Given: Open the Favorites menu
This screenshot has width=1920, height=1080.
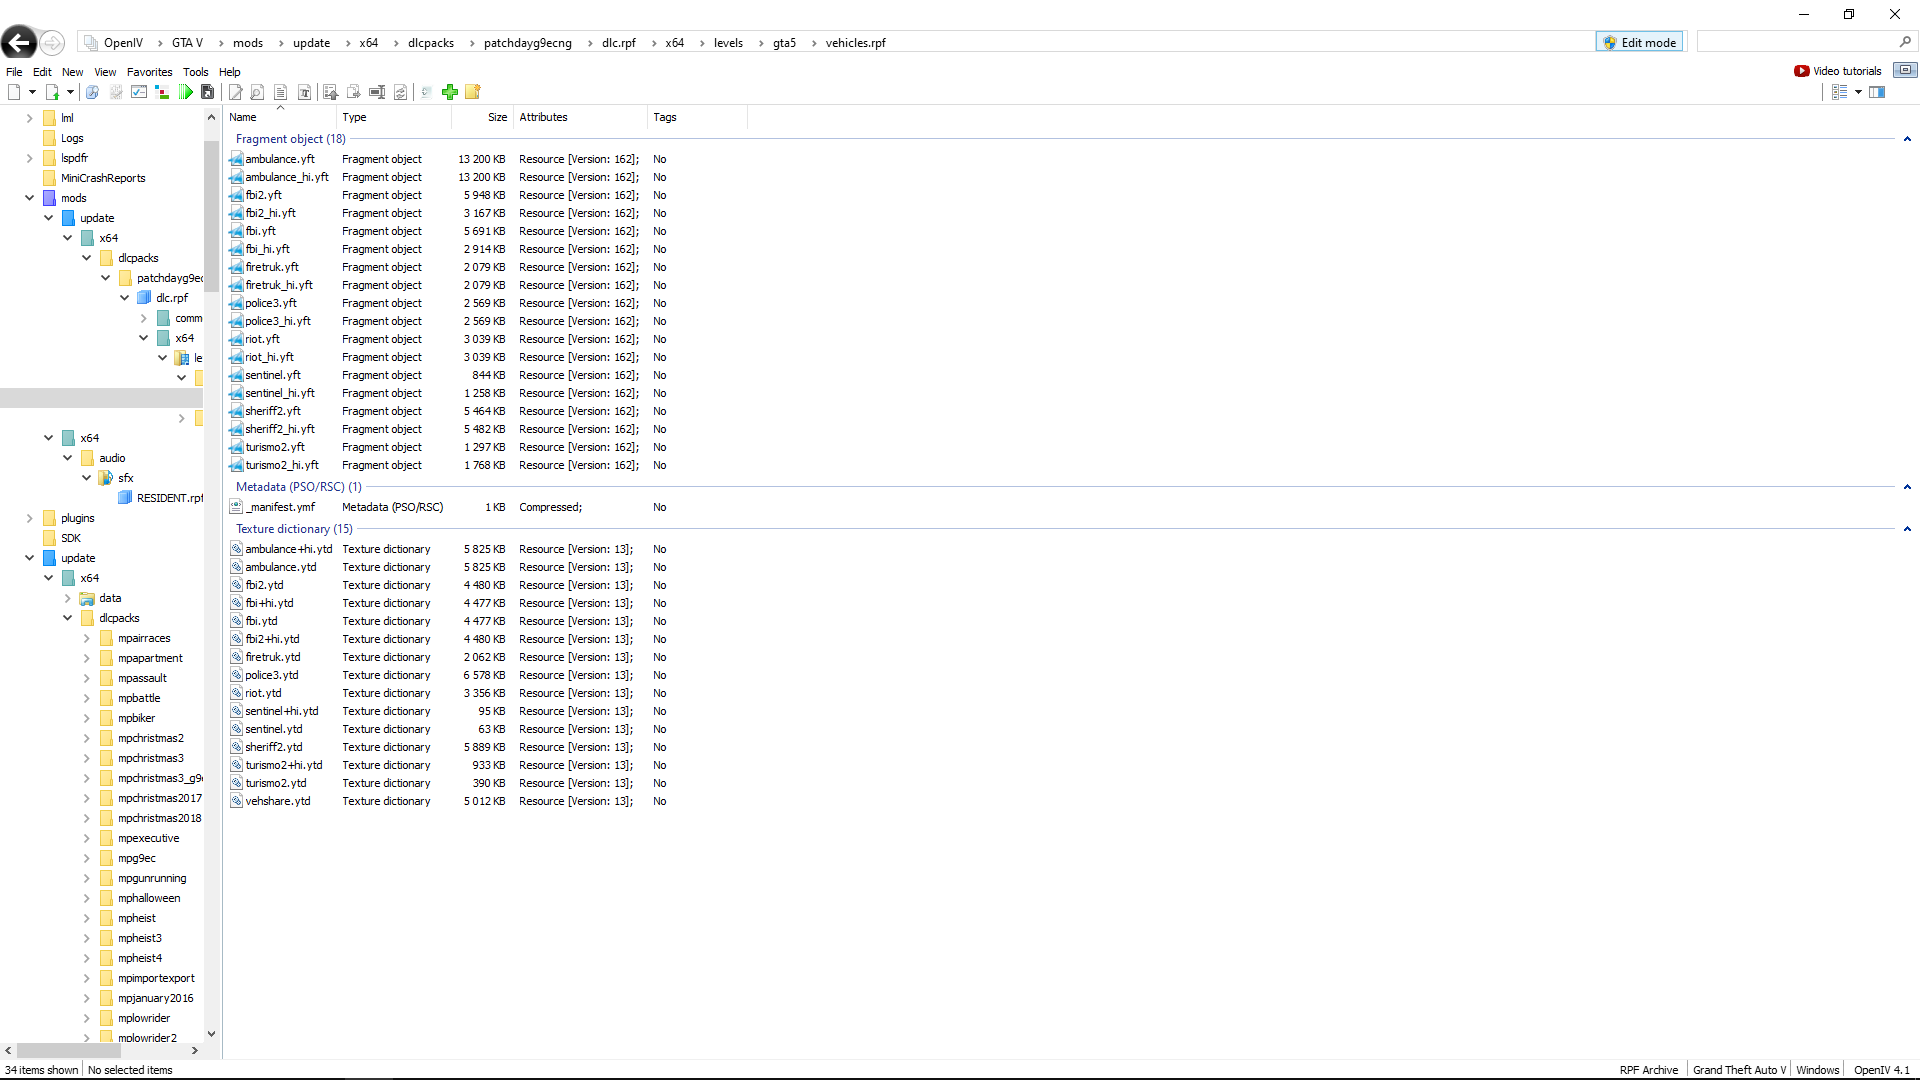Looking at the screenshot, I should [149, 72].
